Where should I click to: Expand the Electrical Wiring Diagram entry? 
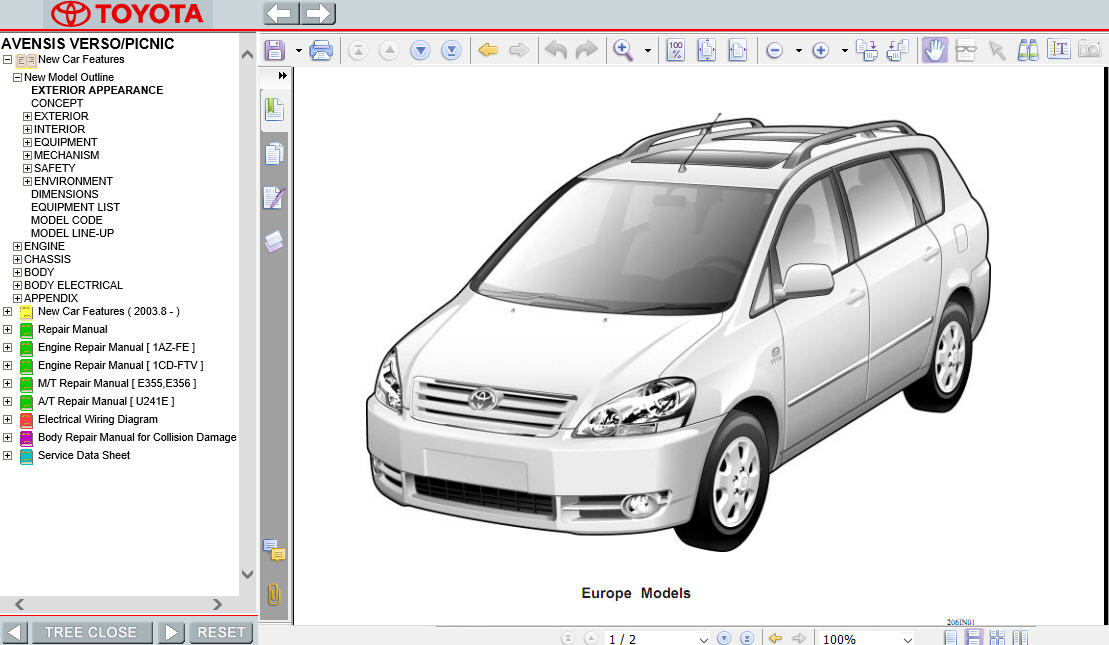(x=8, y=420)
